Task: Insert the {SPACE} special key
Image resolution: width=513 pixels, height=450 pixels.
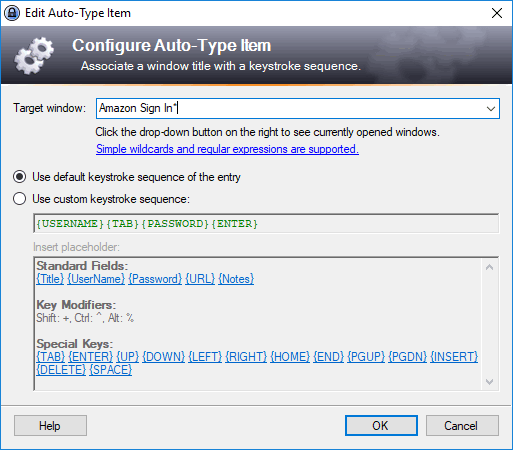Action: pyautogui.click(x=111, y=370)
